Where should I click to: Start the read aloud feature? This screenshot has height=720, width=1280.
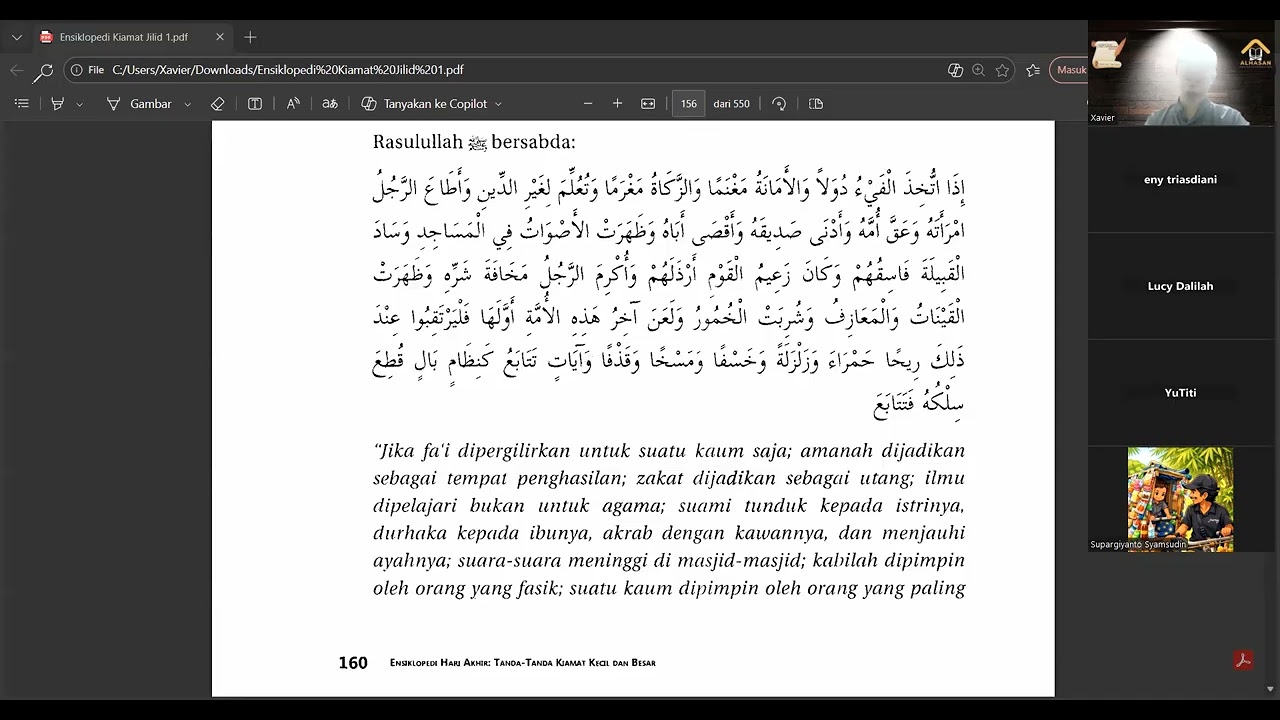tap(293, 104)
